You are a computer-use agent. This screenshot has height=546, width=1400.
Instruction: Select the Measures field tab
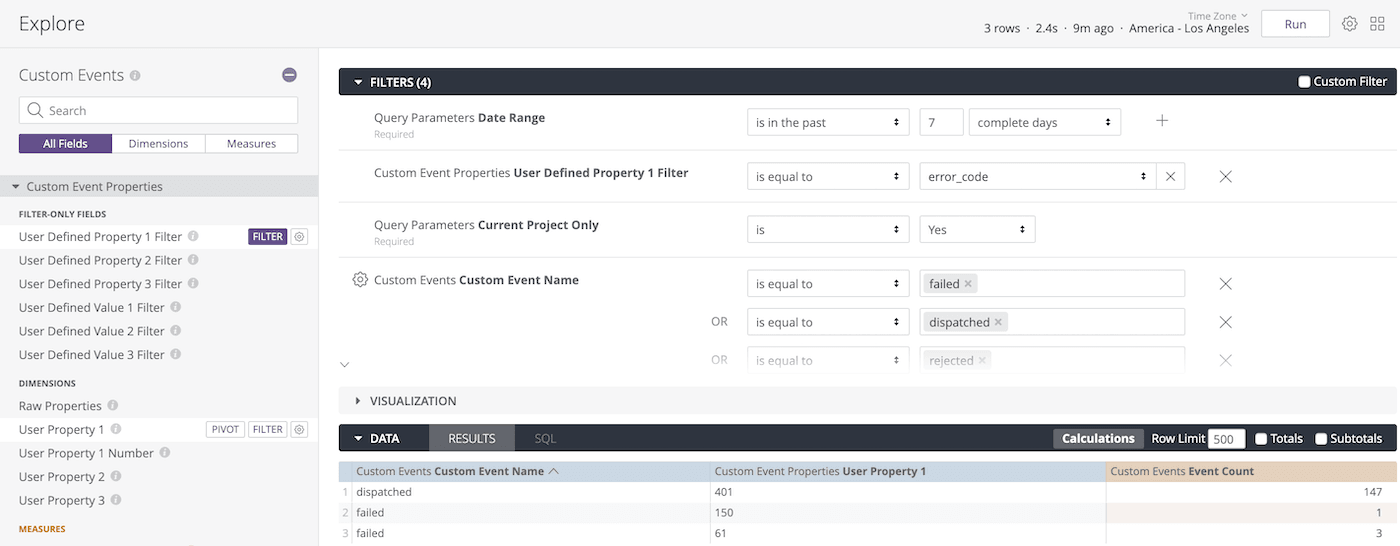tap(251, 144)
